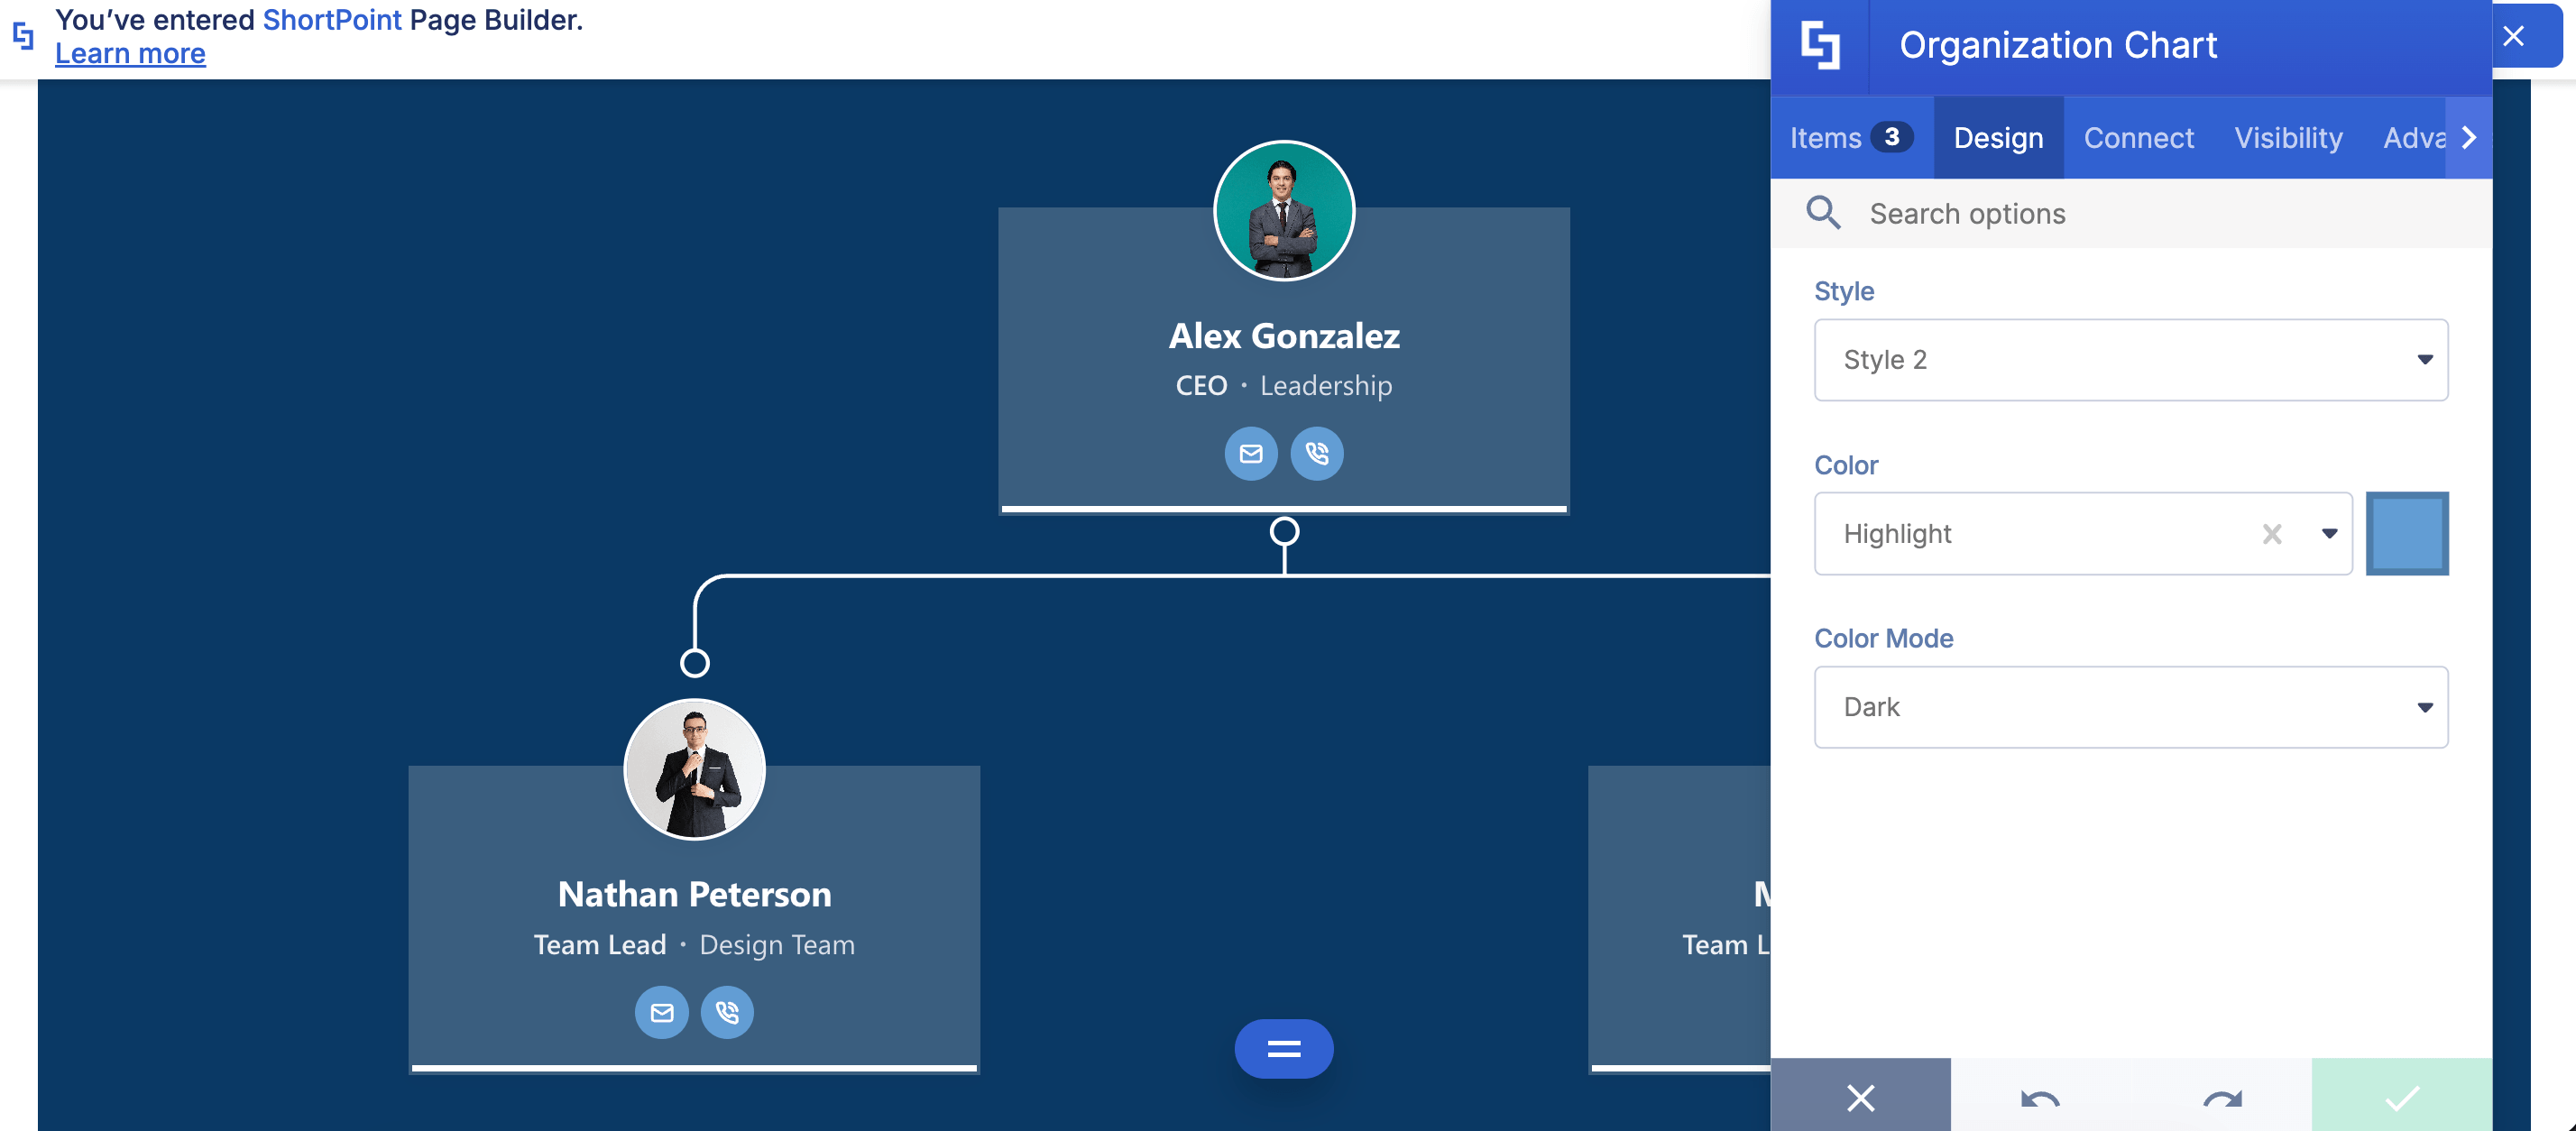The height and width of the screenshot is (1131, 2576).
Task: Click the Leadership department text
Action: pos(1326,386)
